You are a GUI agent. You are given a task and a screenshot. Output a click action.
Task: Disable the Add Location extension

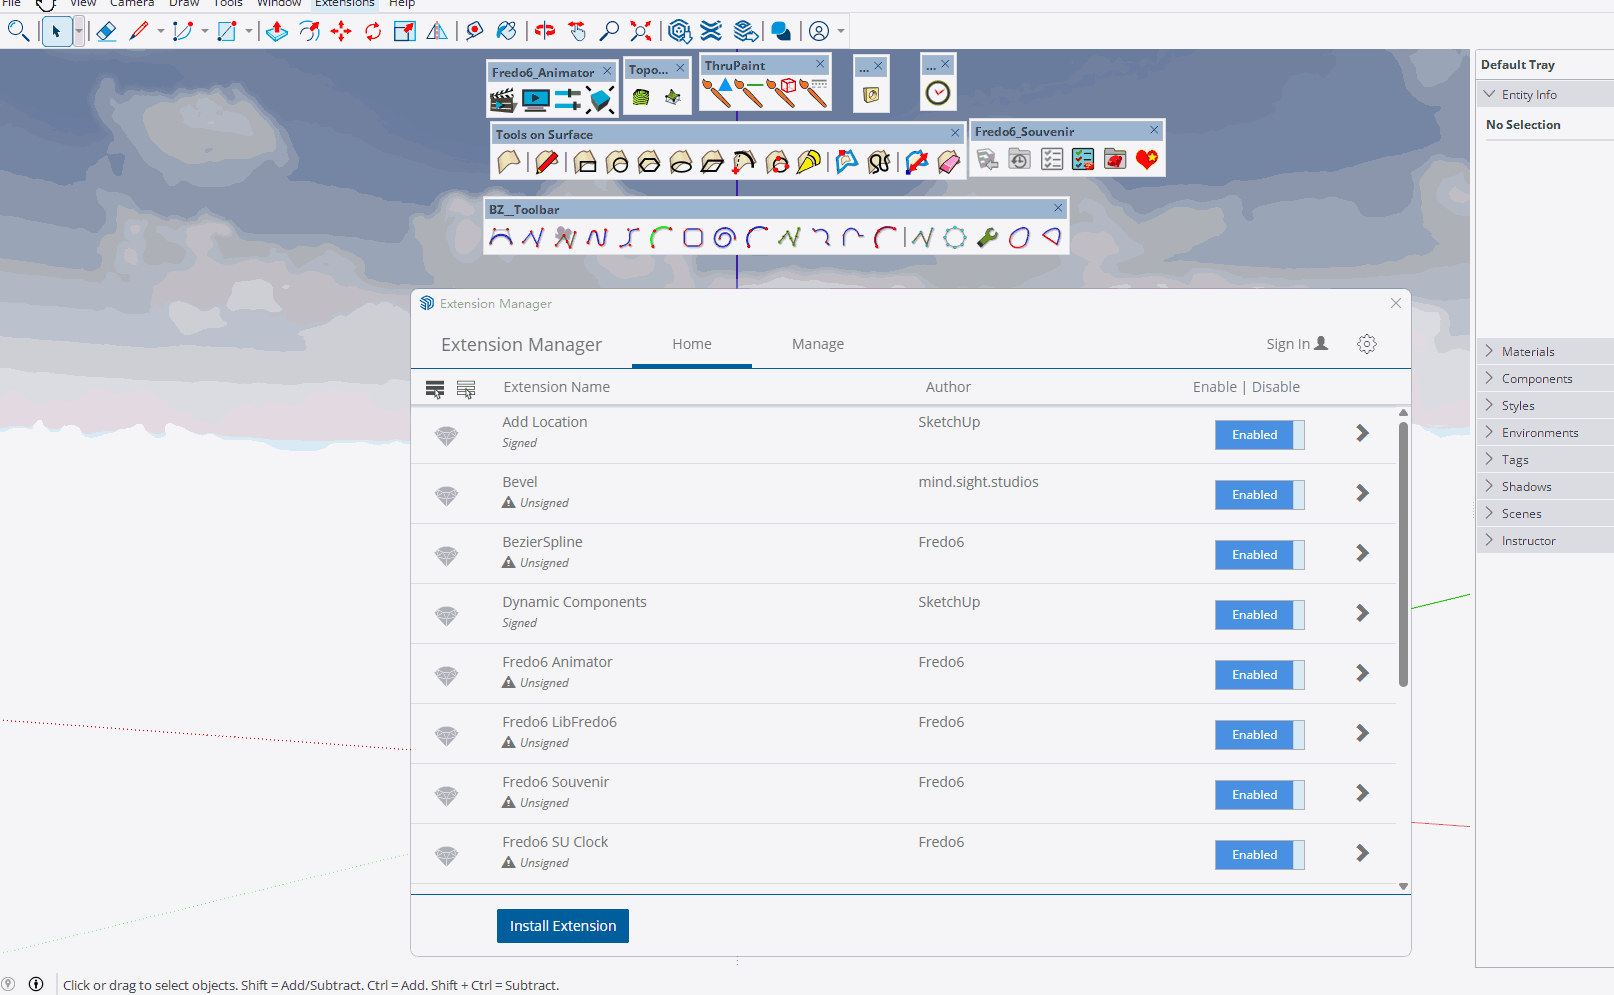(1259, 435)
